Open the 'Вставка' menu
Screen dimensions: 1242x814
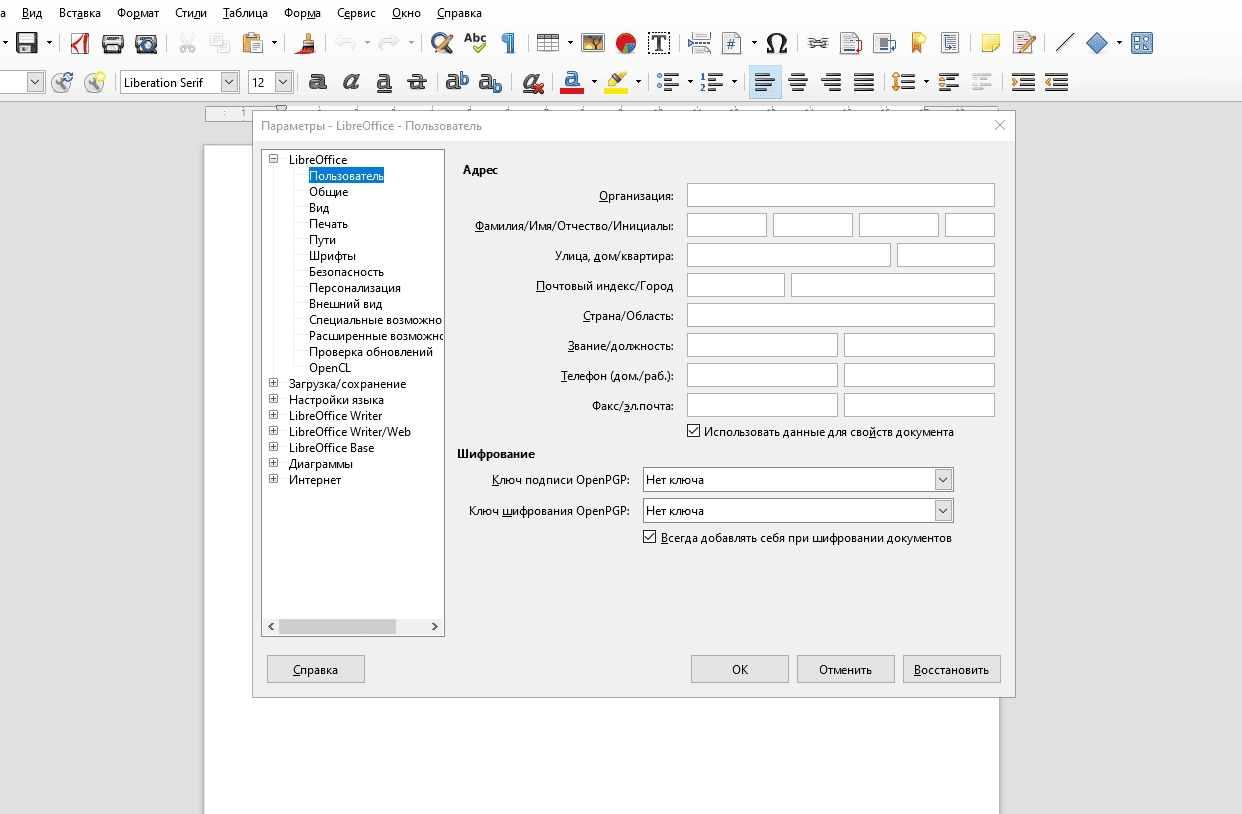point(80,13)
